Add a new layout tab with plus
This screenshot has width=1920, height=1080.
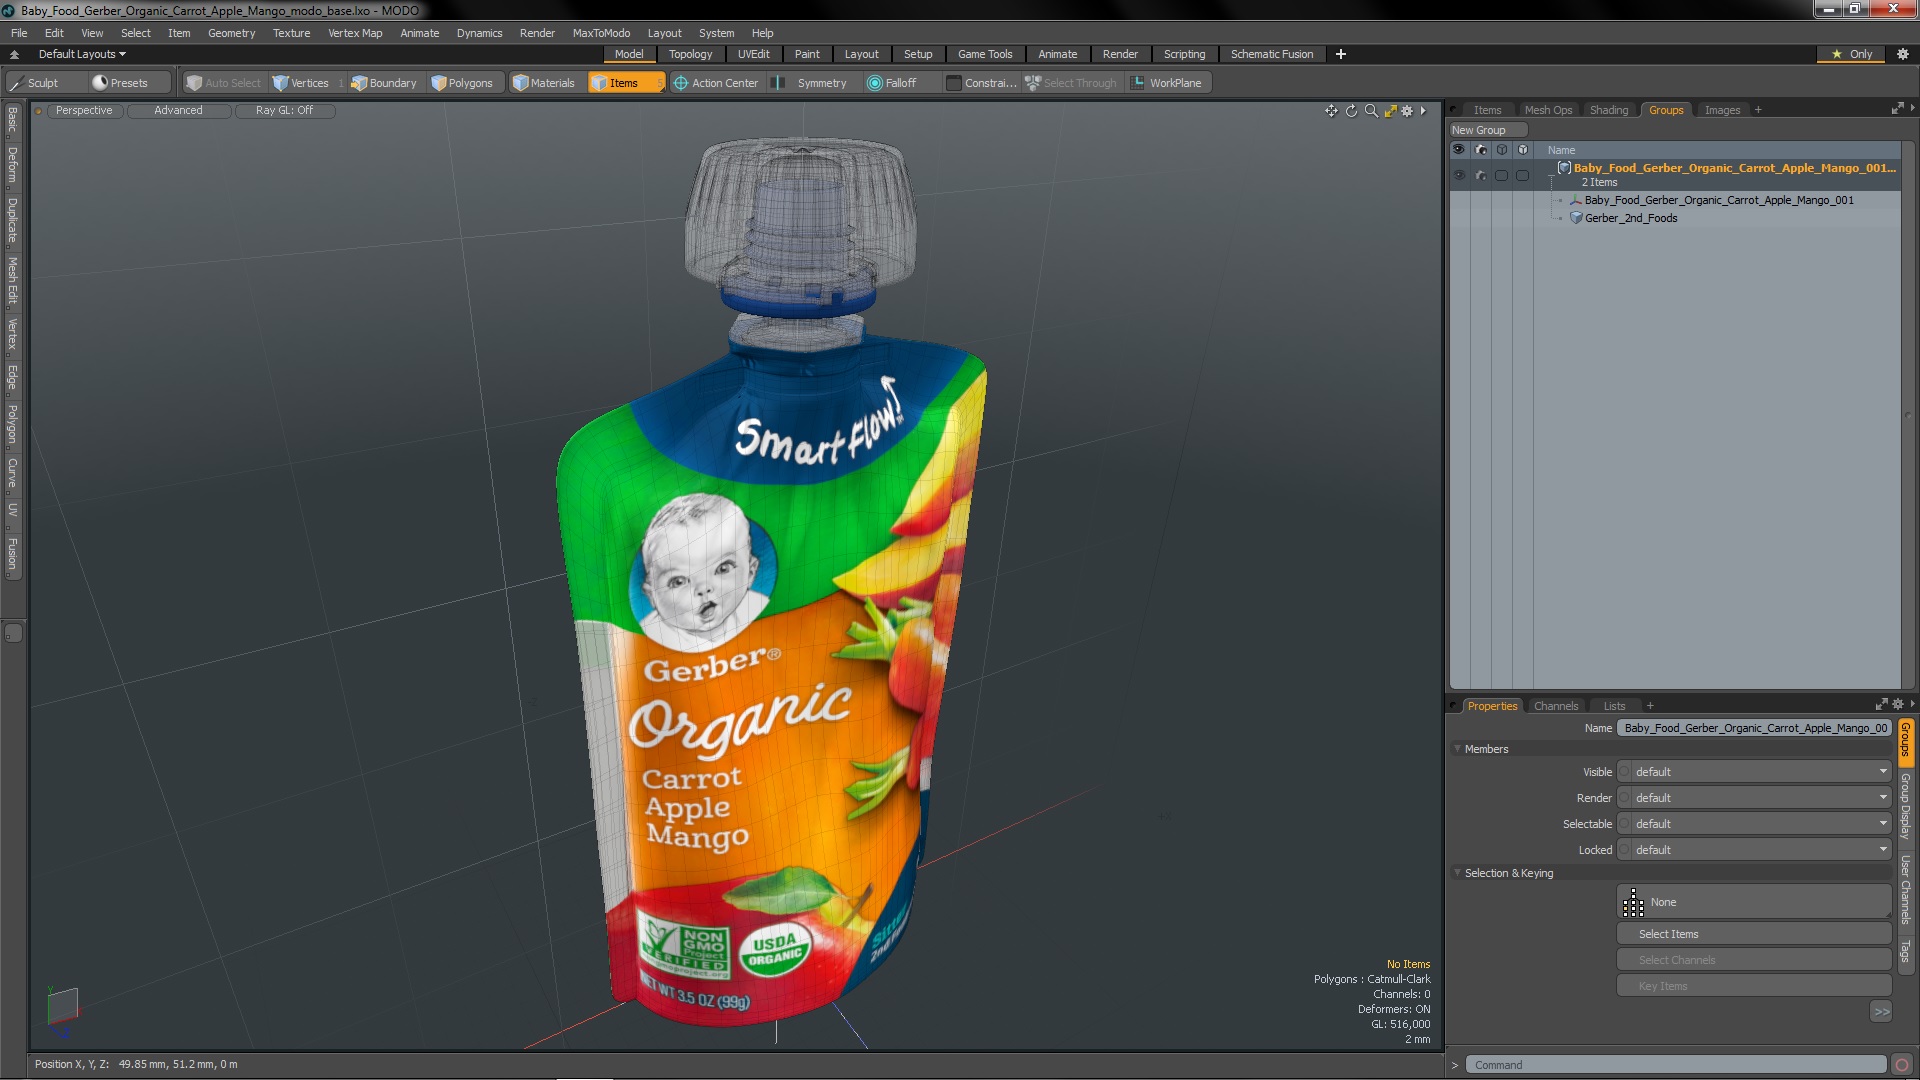(1341, 54)
